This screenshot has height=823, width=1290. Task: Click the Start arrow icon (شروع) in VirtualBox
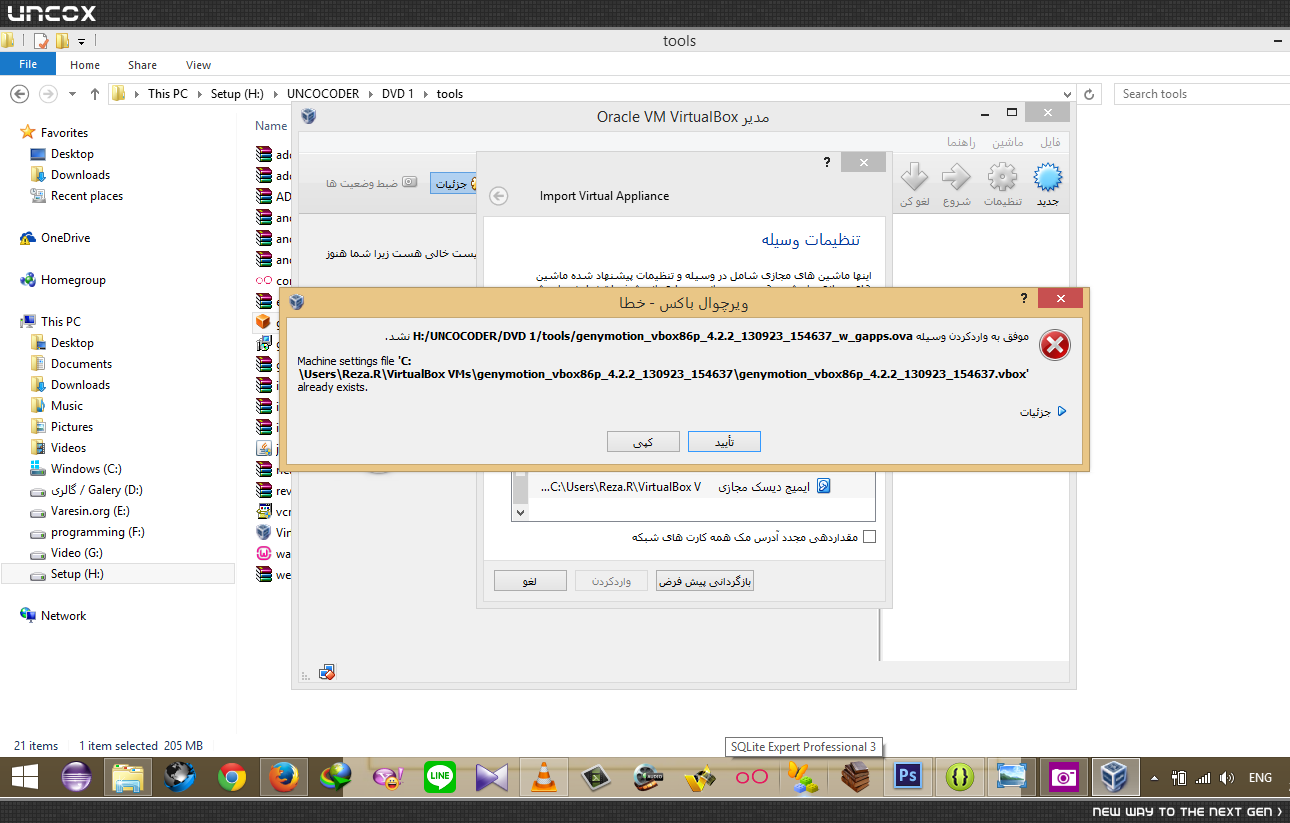957,178
